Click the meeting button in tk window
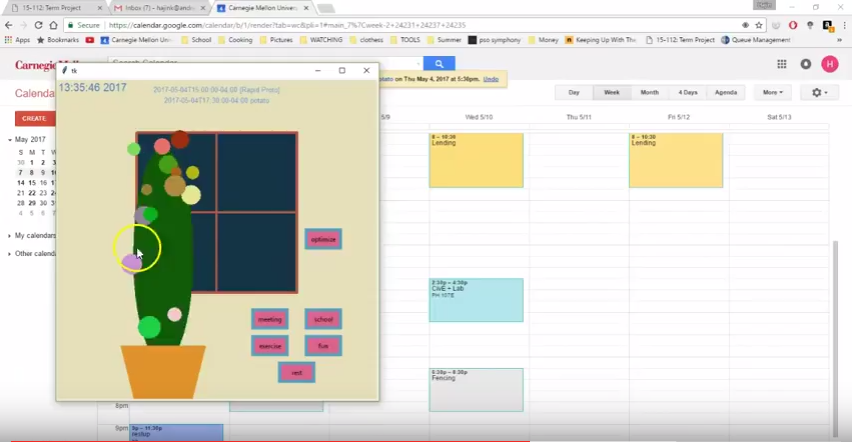Viewport: 852px width, 442px height. (270, 319)
